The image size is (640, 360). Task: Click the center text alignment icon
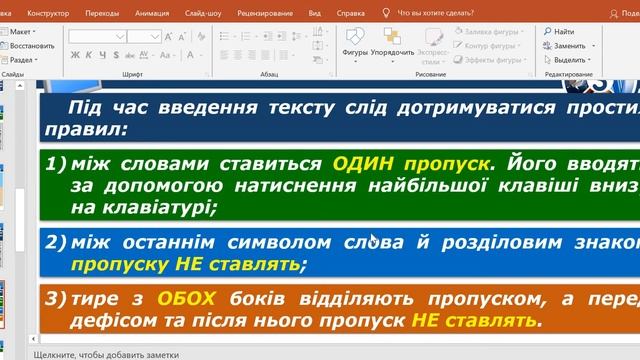click(x=238, y=55)
